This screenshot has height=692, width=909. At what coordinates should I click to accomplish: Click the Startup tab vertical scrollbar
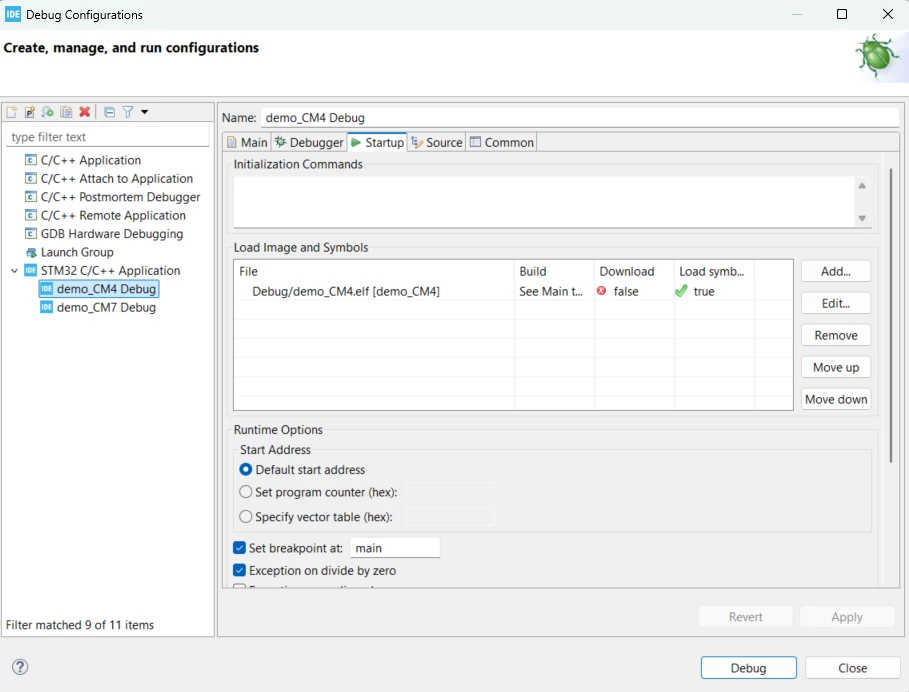tap(891, 316)
